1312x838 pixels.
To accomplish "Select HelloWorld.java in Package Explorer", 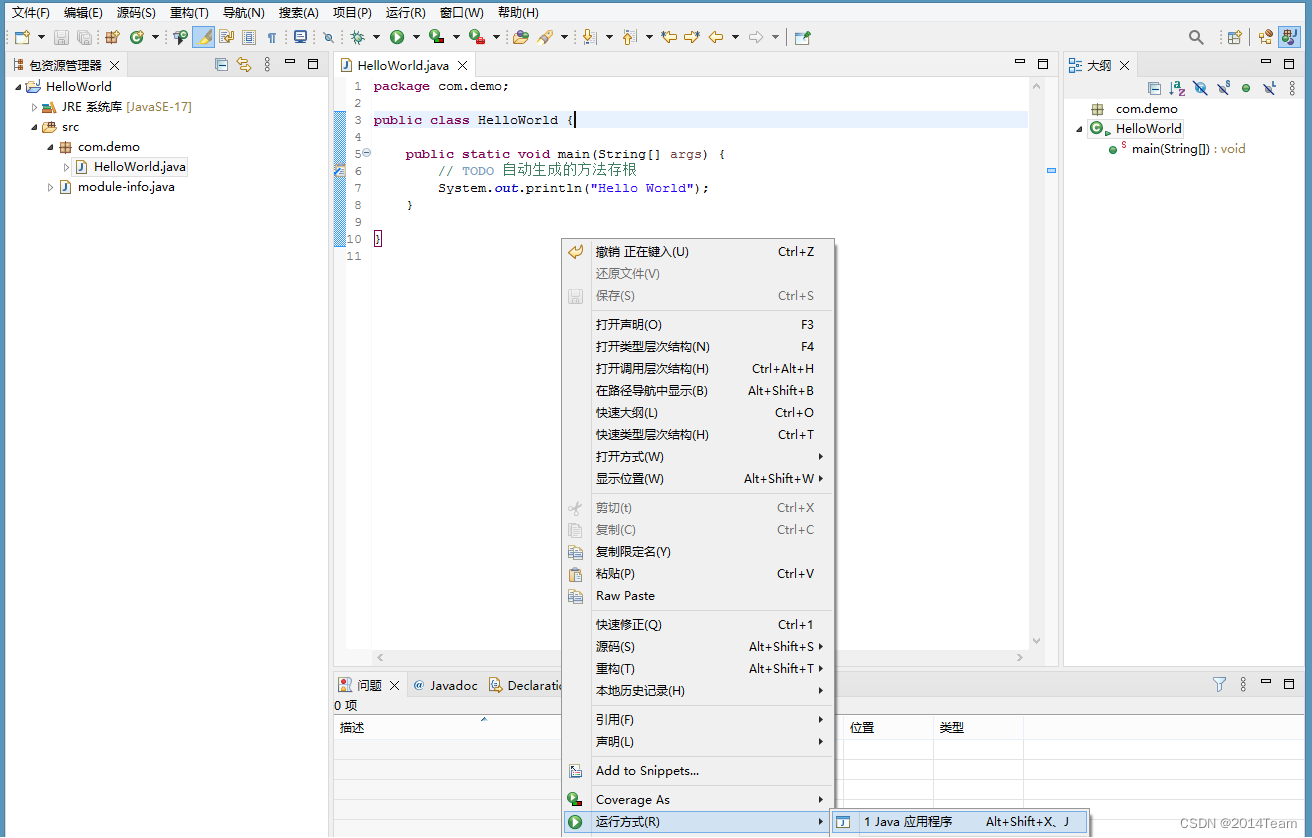I will click(139, 167).
